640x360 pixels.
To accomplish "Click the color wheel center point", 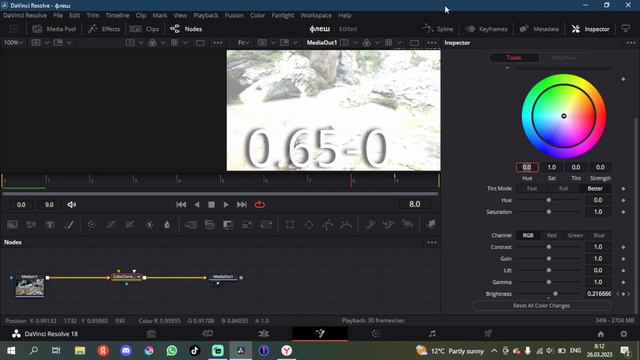I will (x=564, y=116).
